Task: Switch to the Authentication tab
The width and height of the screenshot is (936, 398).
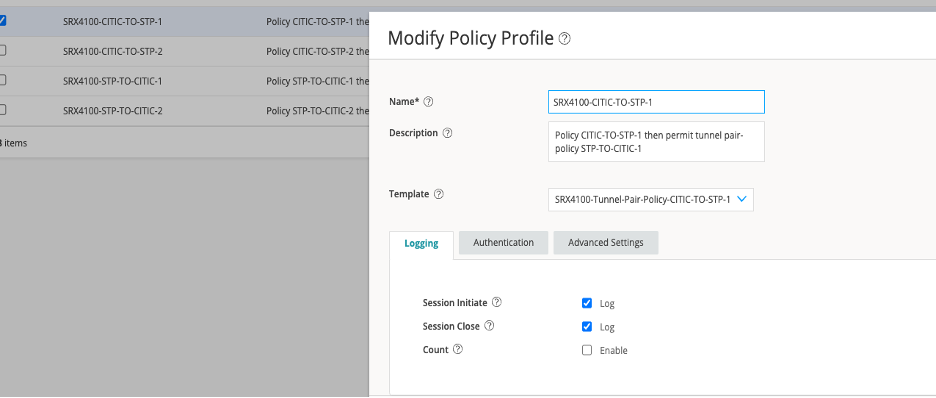Action: click(503, 243)
